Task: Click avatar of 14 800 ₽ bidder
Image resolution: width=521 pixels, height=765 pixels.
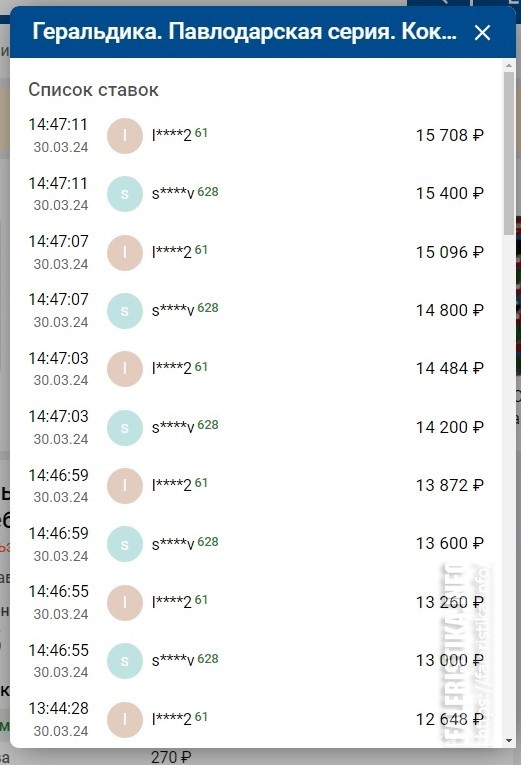Action: click(x=125, y=311)
